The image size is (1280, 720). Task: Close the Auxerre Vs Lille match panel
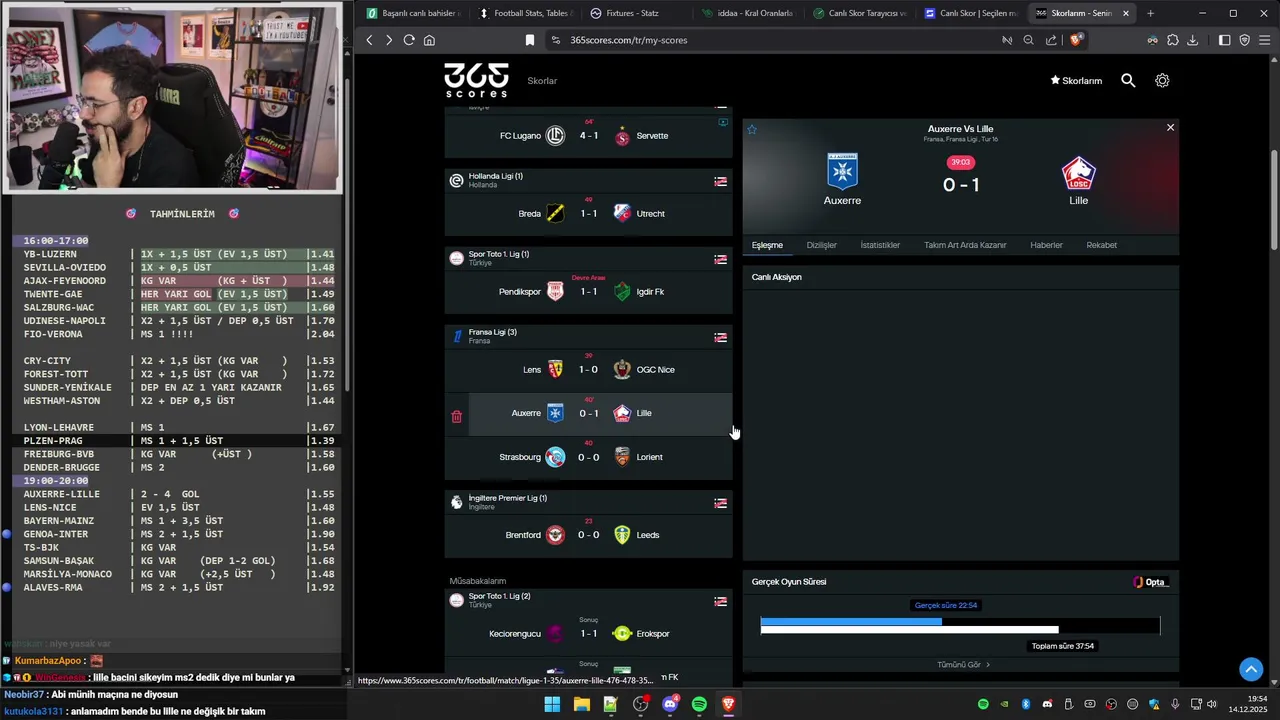[1170, 127]
